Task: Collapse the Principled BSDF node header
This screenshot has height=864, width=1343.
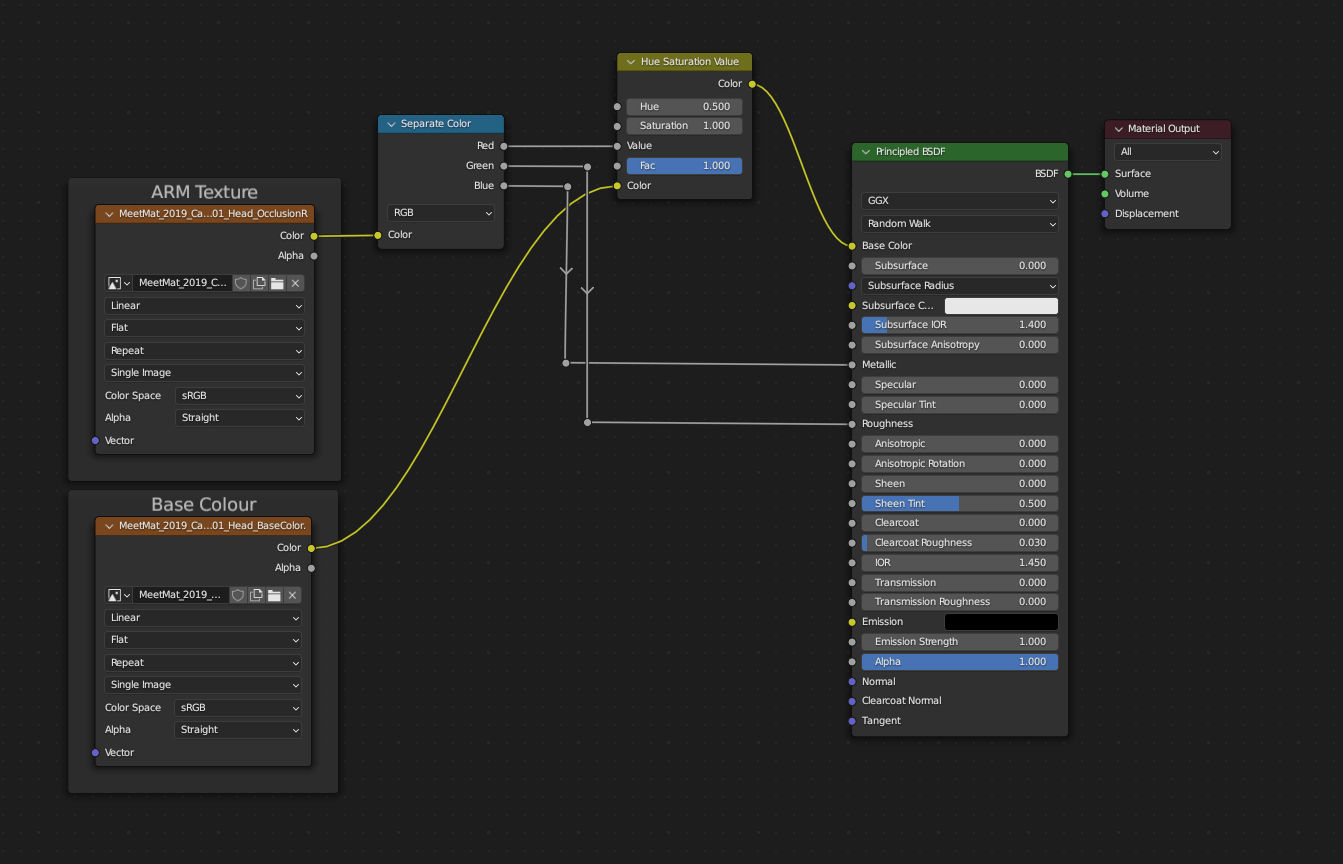Action: pos(864,151)
